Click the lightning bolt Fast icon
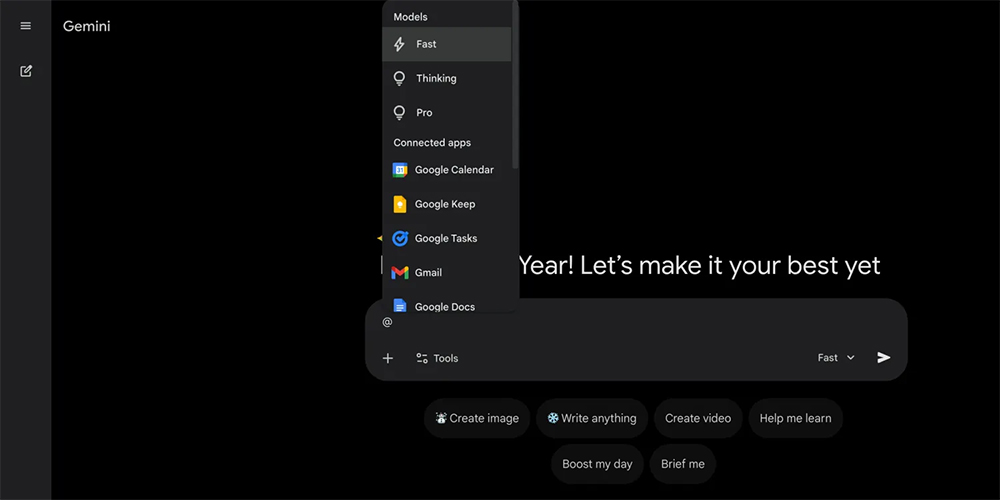Viewport: 1000px width, 500px height. [399, 44]
